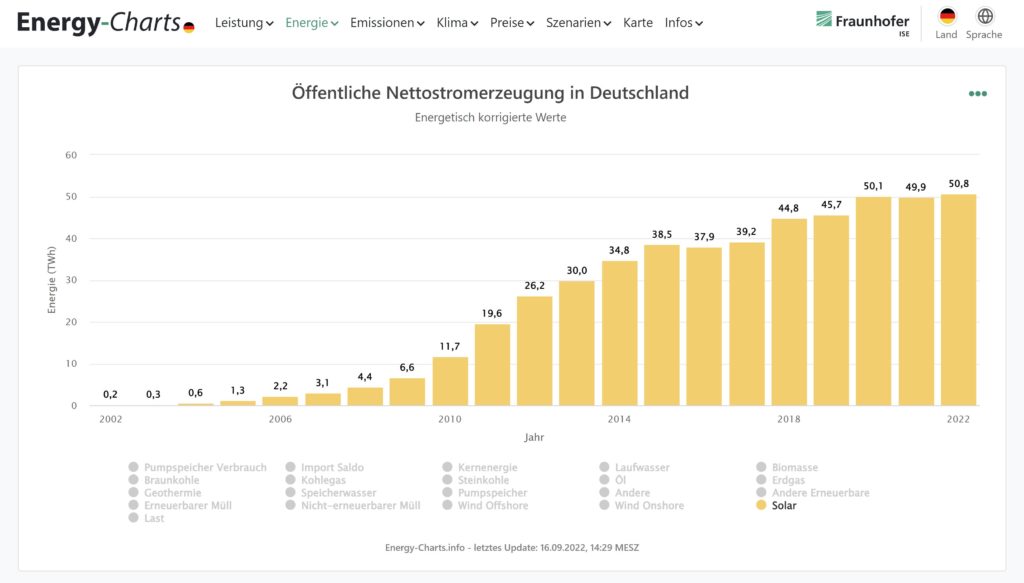Expand the Klima dropdown

pyautogui.click(x=454, y=22)
